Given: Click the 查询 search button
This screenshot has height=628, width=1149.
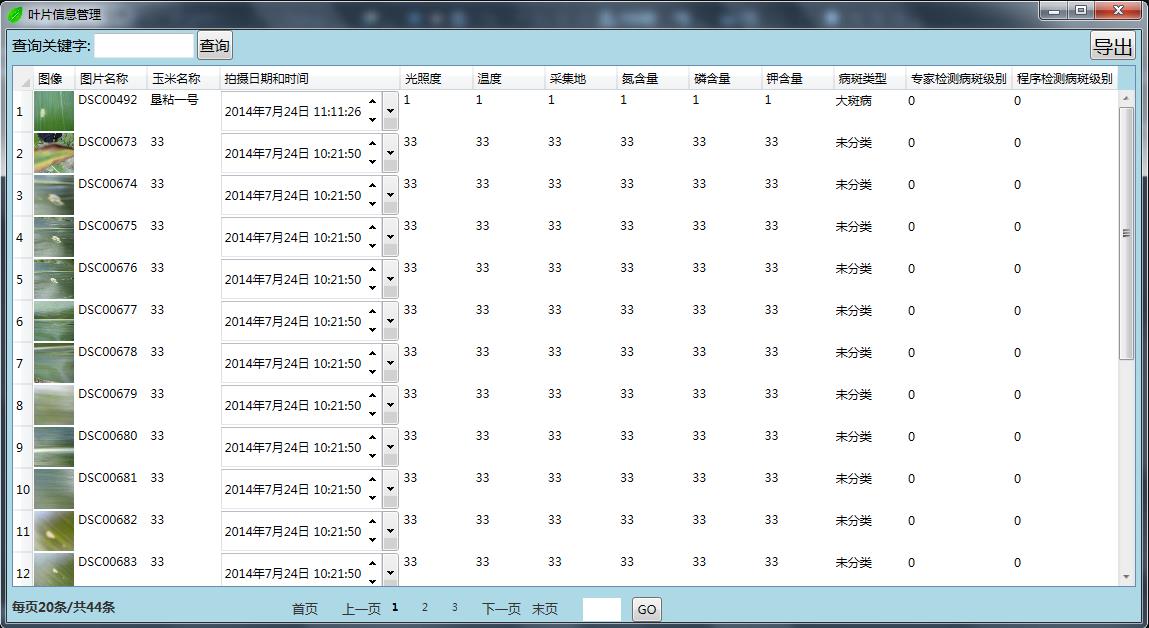Looking at the screenshot, I should point(215,45).
